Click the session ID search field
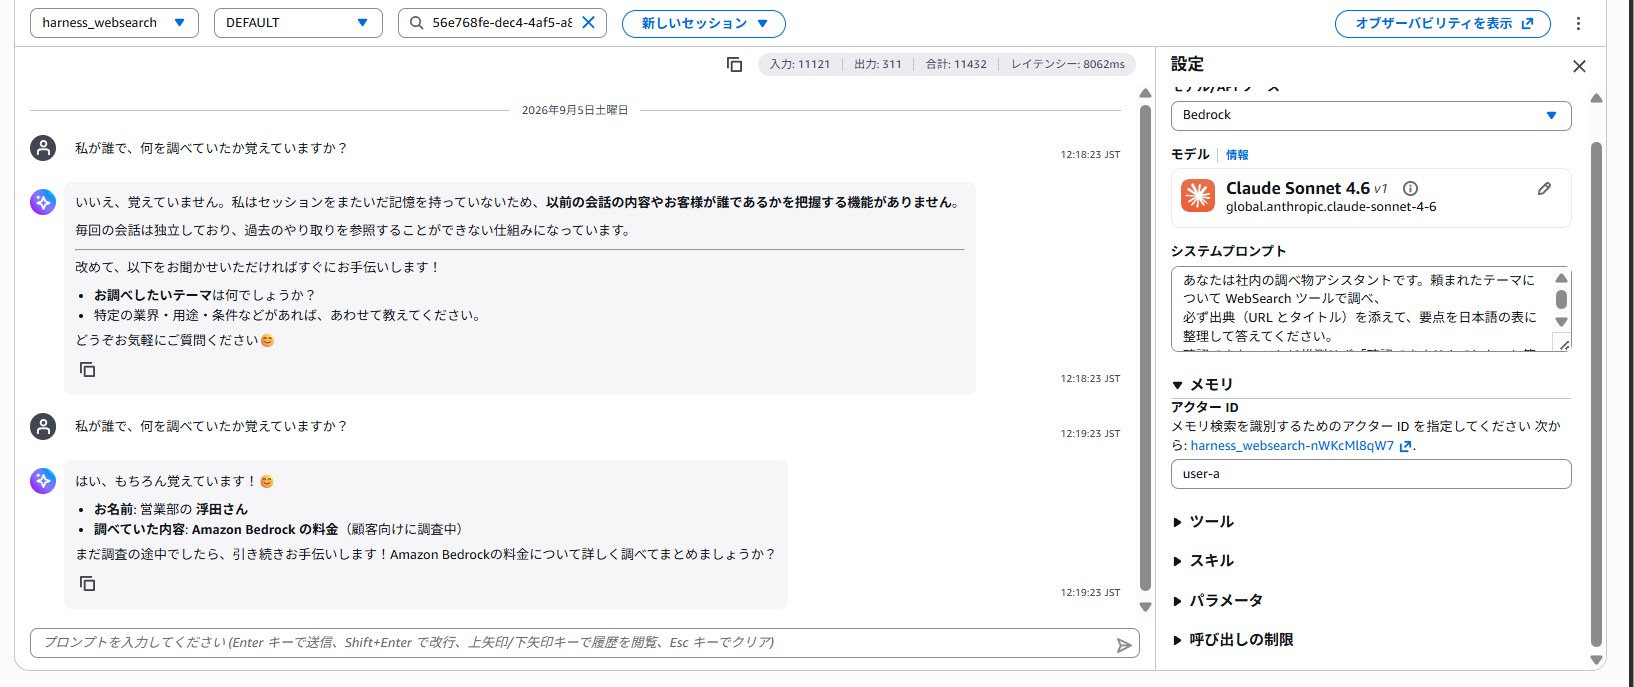Screen dimensions: 1634x687 pyautogui.click(x=501, y=23)
